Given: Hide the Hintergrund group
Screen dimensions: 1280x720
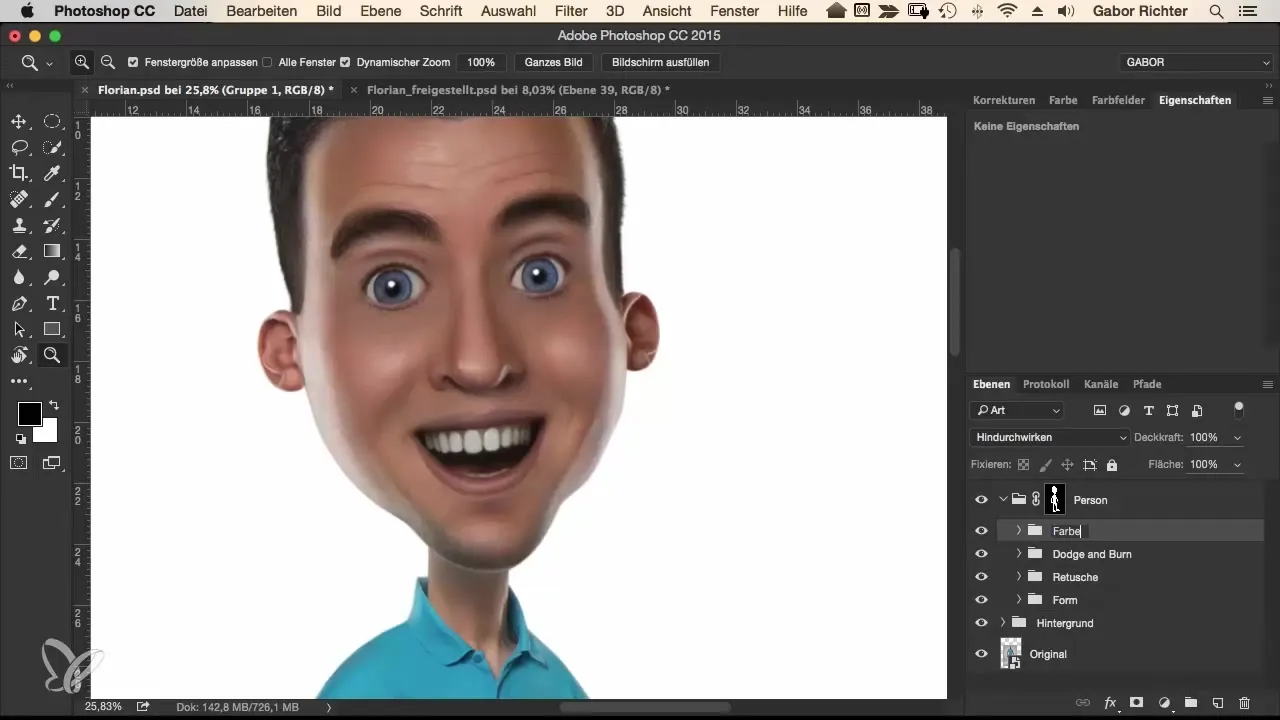Looking at the screenshot, I should click(981, 623).
